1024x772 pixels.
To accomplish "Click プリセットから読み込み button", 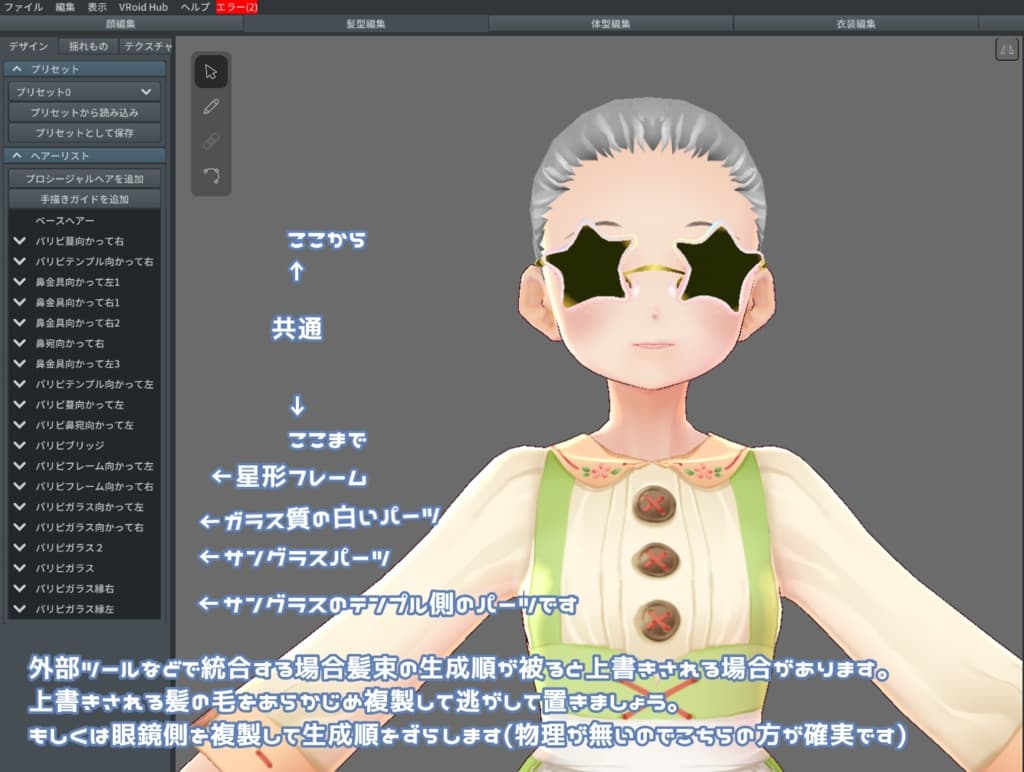I will (x=83, y=112).
